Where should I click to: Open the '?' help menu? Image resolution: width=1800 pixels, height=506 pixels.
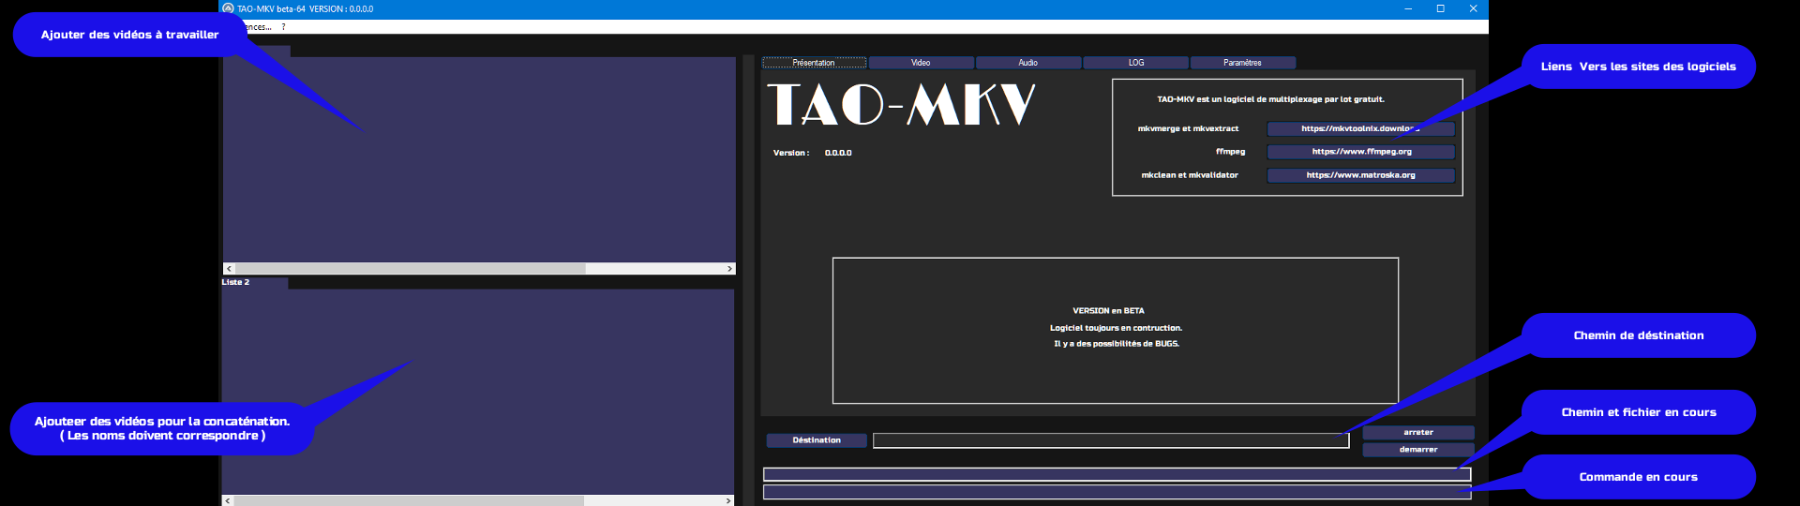[283, 27]
